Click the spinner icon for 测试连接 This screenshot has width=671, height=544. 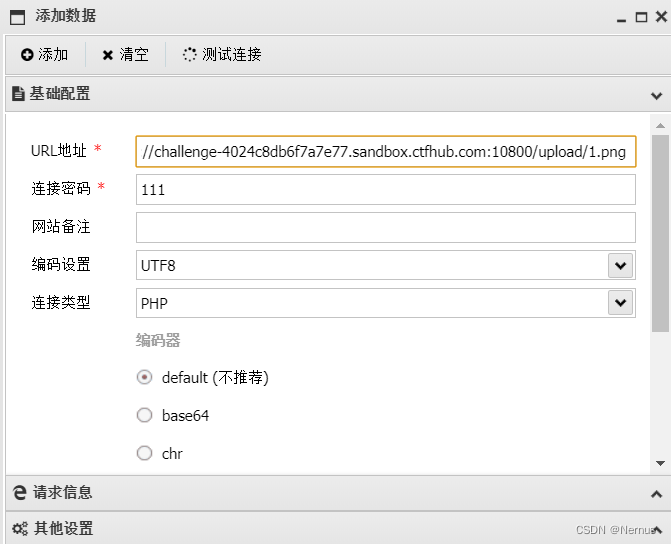(x=189, y=54)
